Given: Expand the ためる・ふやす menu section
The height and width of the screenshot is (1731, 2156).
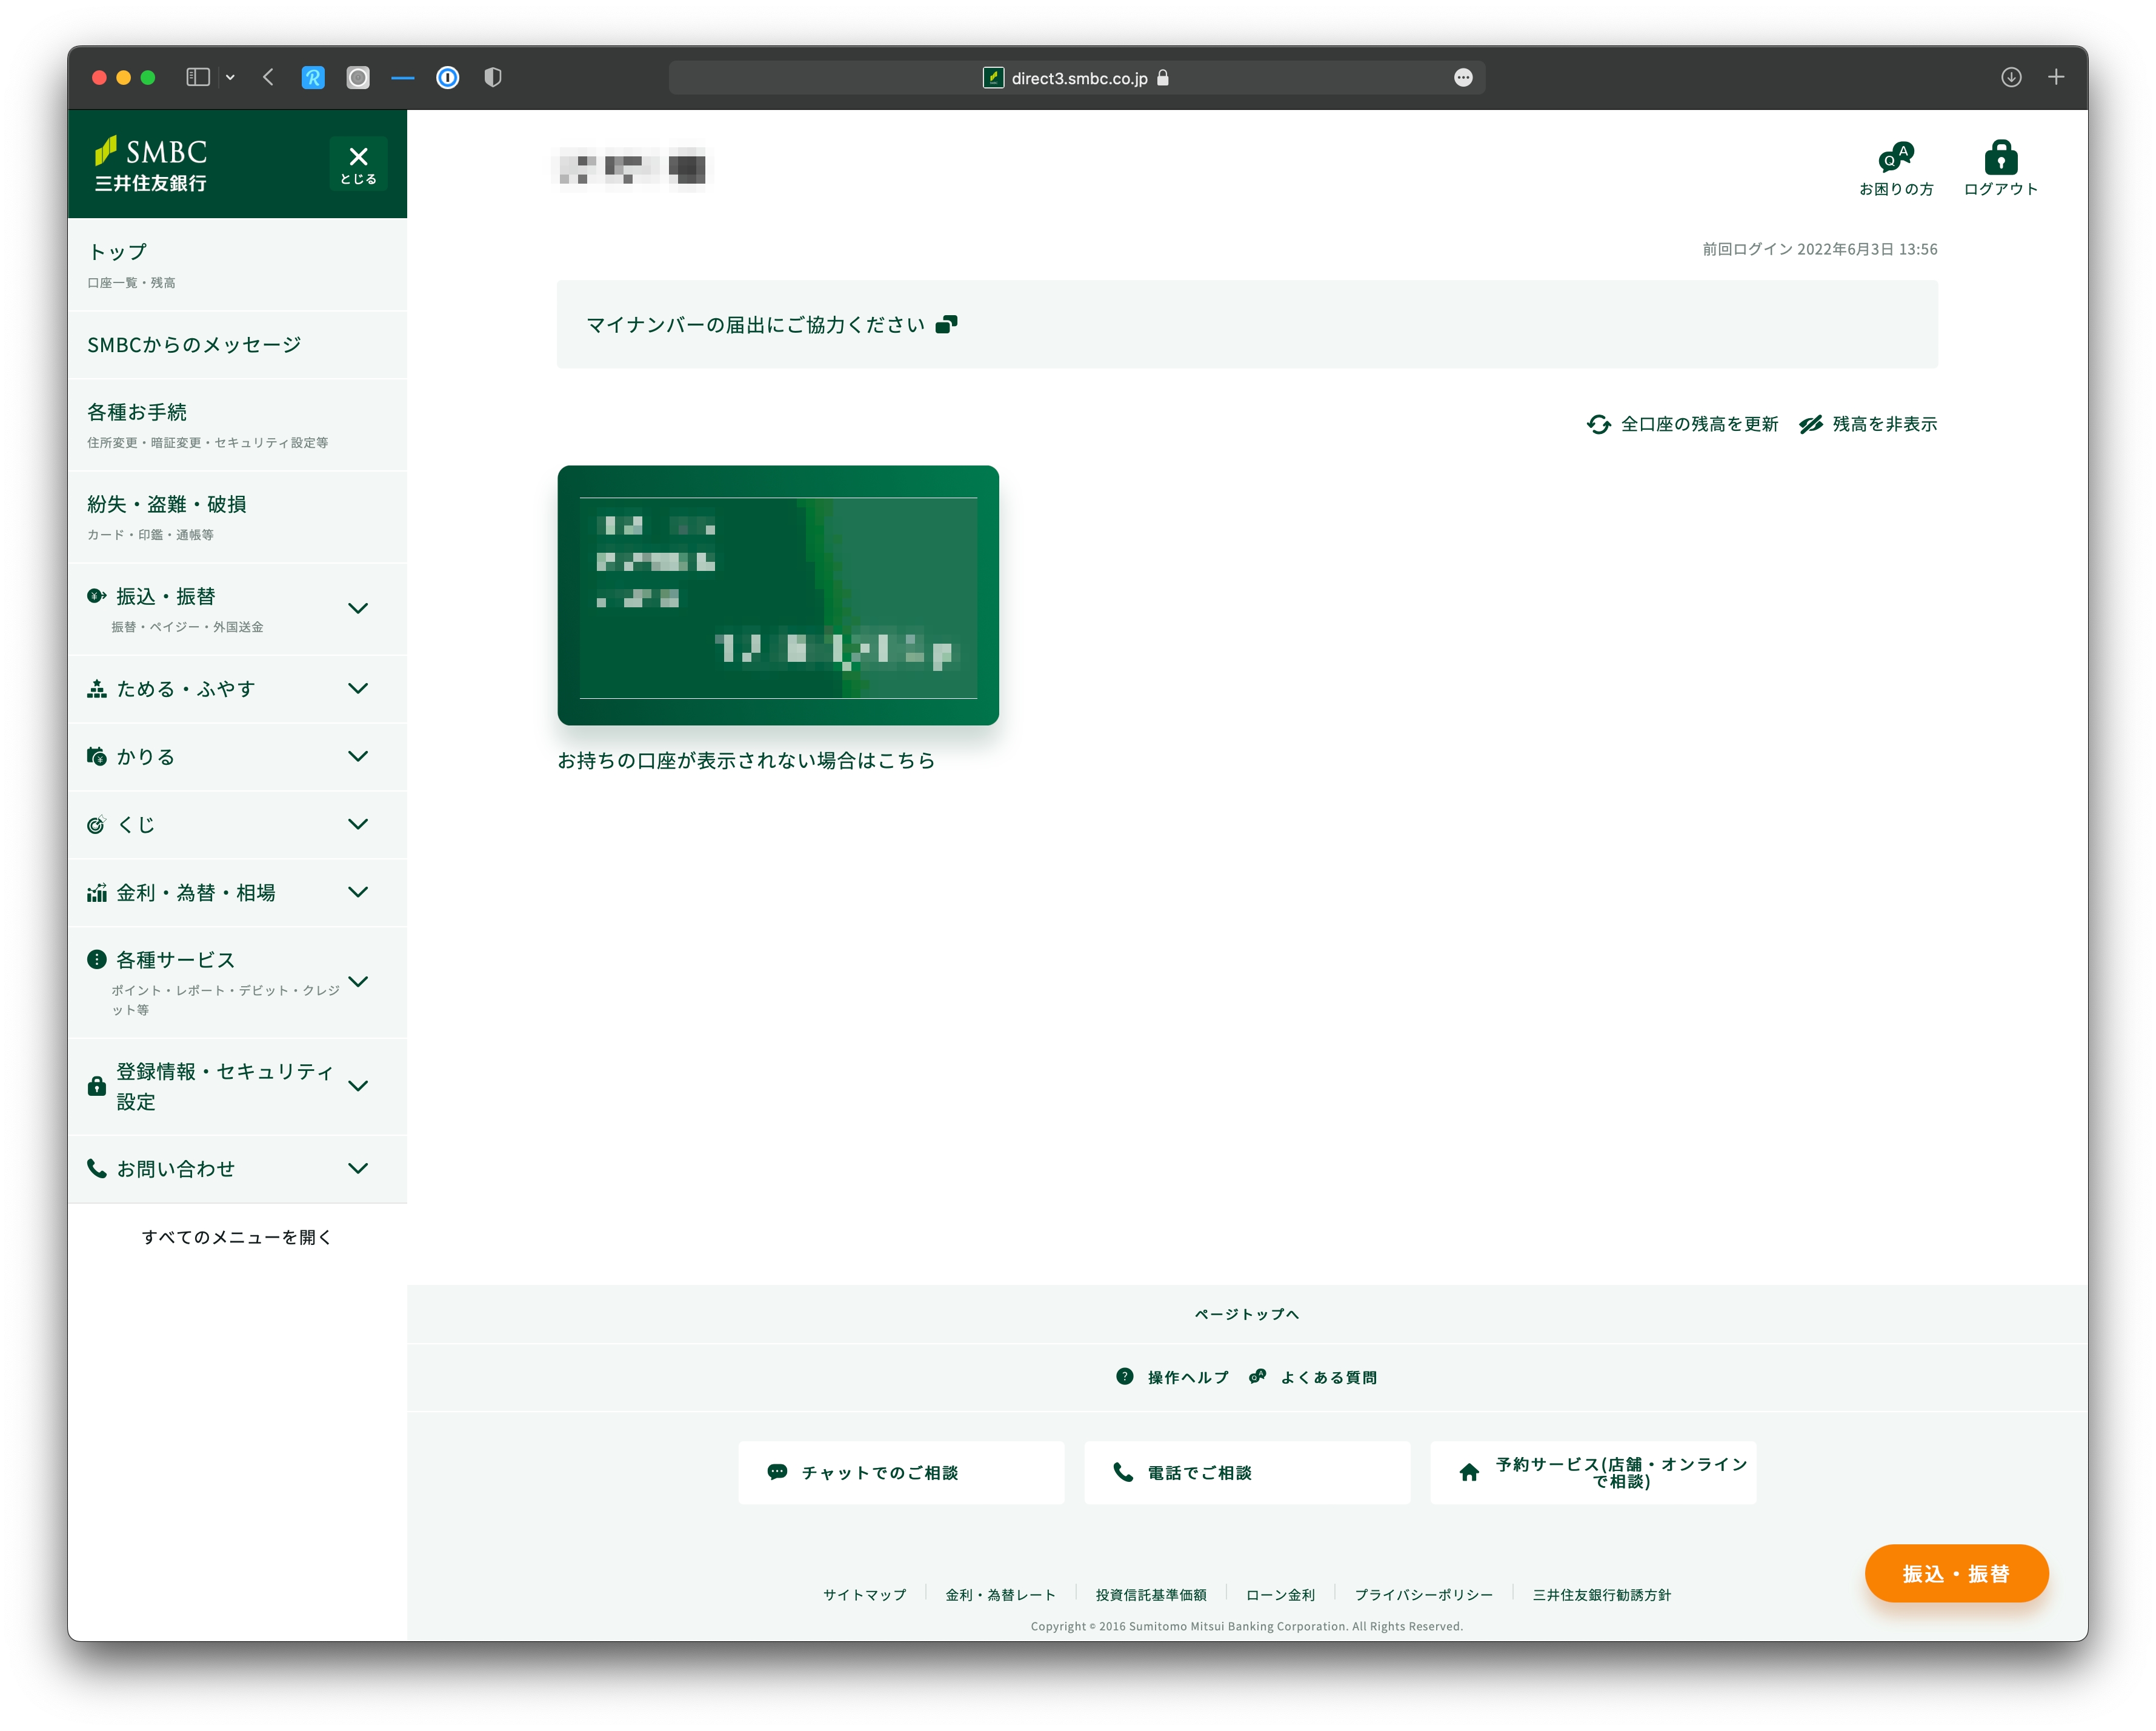Looking at the screenshot, I should tap(358, 688).
